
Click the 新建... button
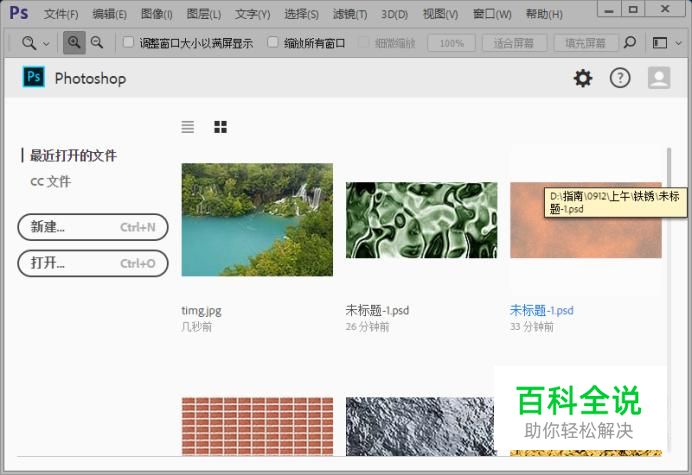click(93, 227)
